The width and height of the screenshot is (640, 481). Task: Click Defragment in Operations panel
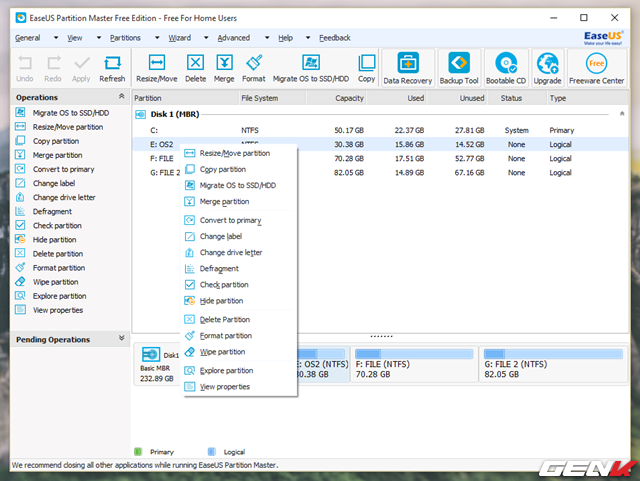(52, 212)
